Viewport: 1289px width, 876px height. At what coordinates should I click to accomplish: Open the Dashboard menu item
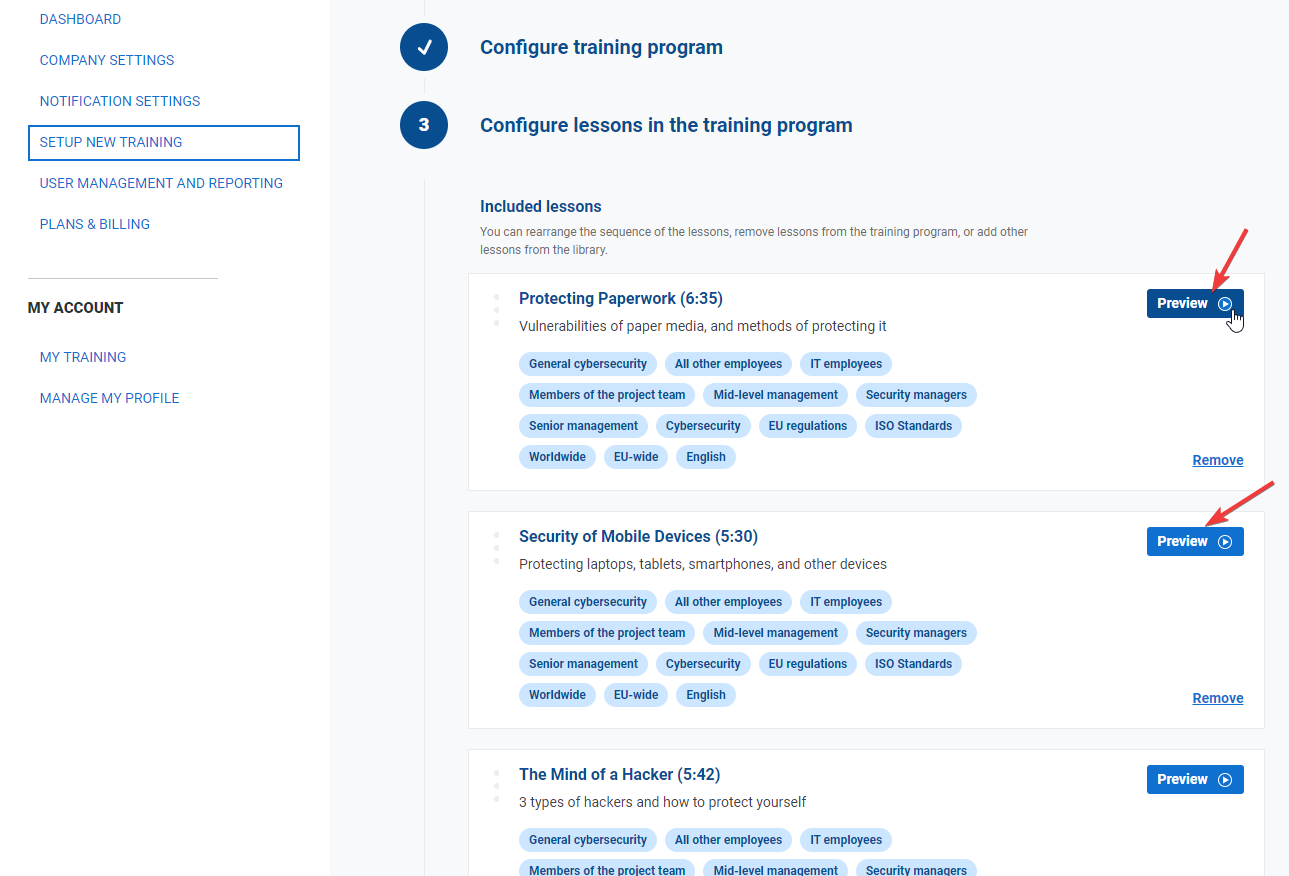[x=80, y=19]
